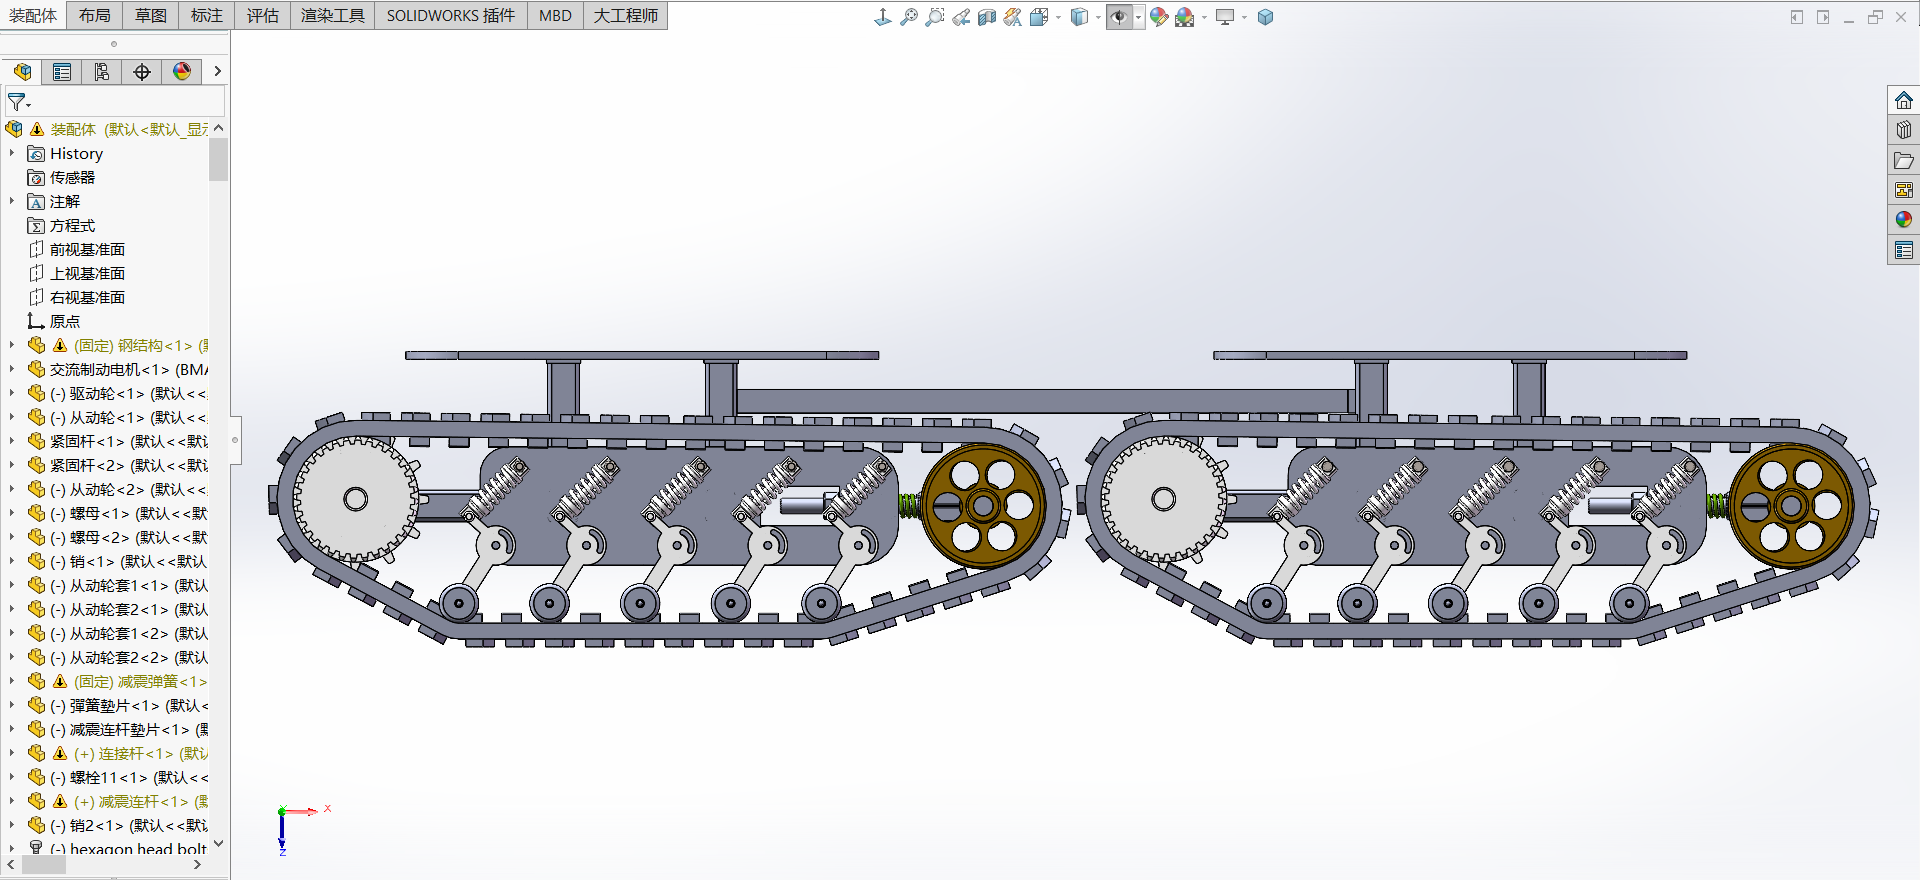This screenshot has width=1920, height=880.
Task: Open the DisplayManager color sphere tab
Action: (182, 72)
